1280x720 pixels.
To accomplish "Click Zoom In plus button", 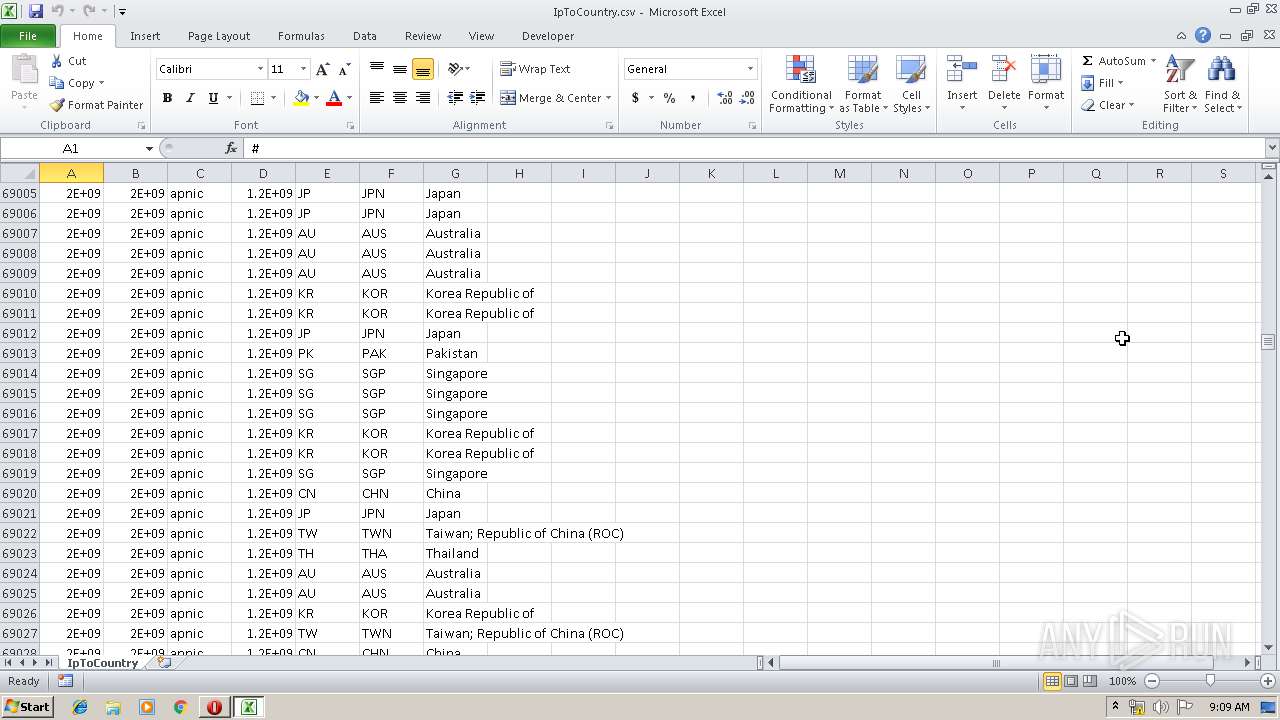I will [1268, 681].
